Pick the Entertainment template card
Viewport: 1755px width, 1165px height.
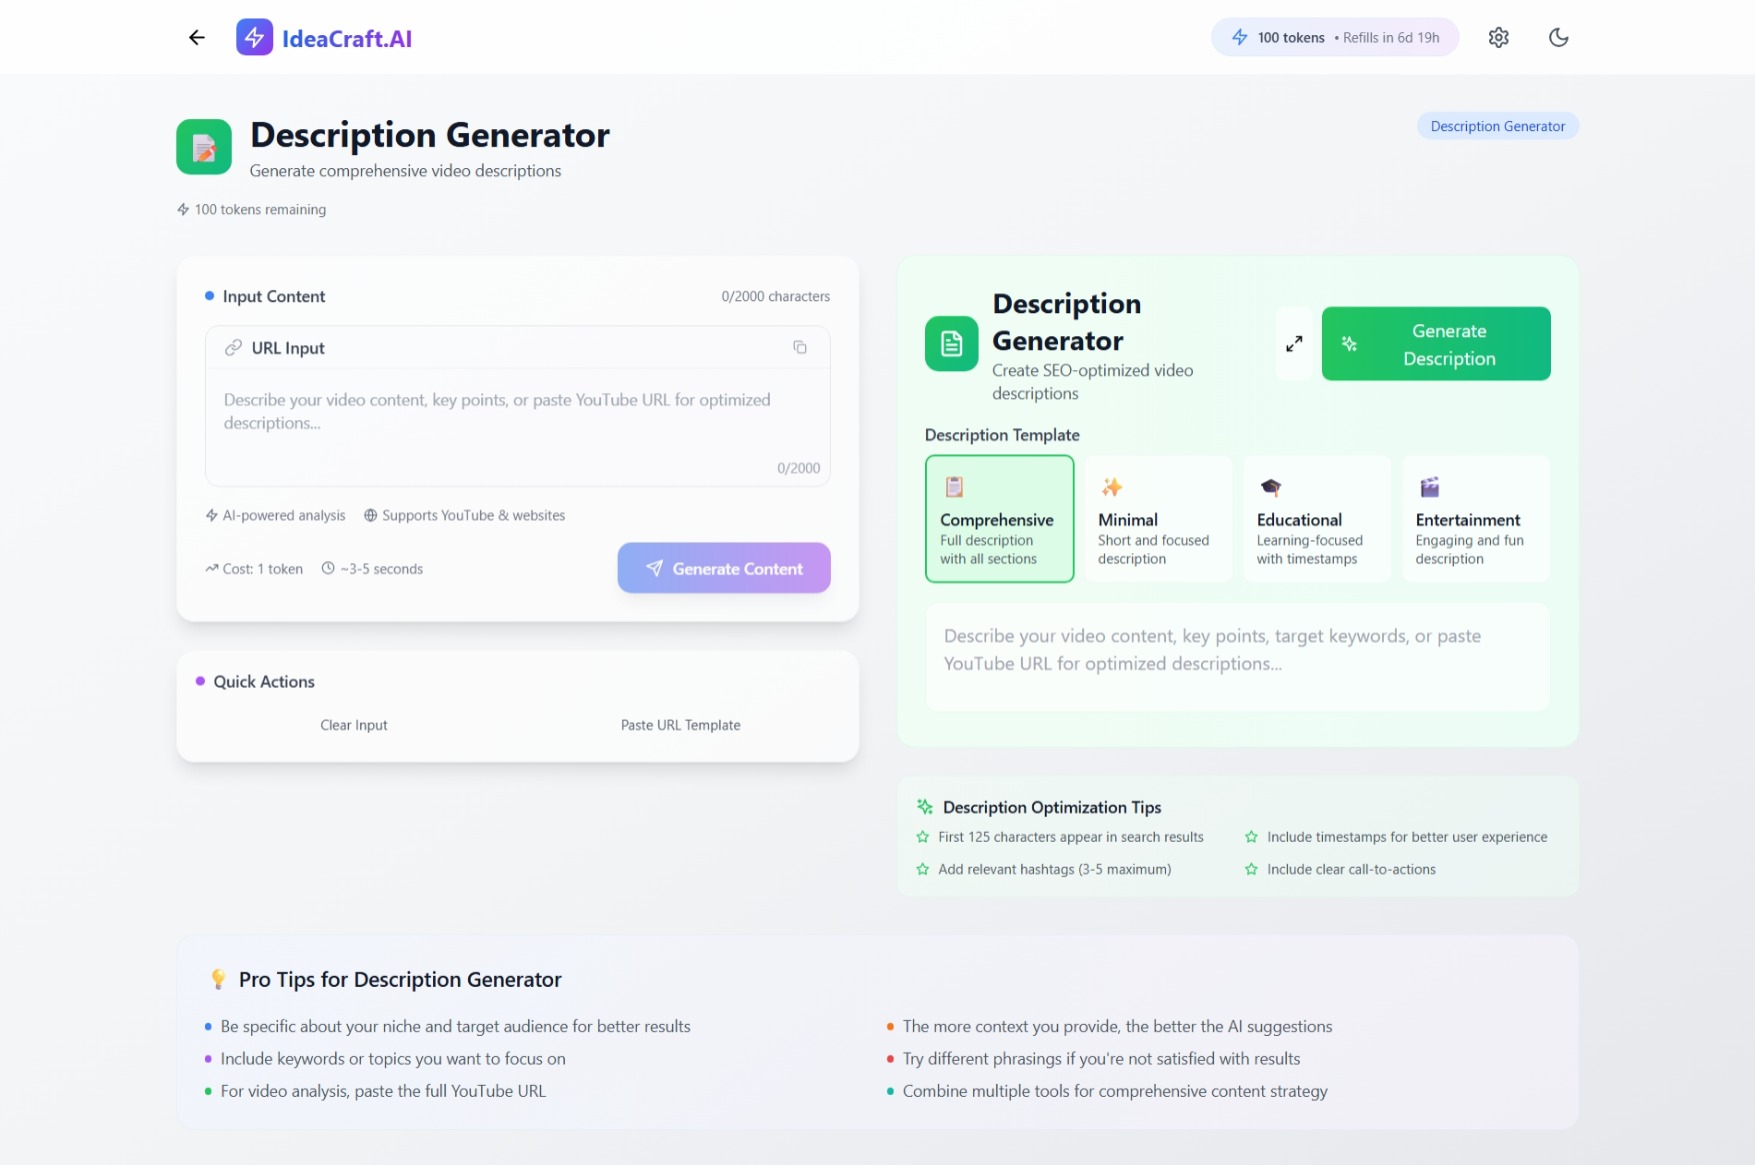click(x=1475, y=519)
